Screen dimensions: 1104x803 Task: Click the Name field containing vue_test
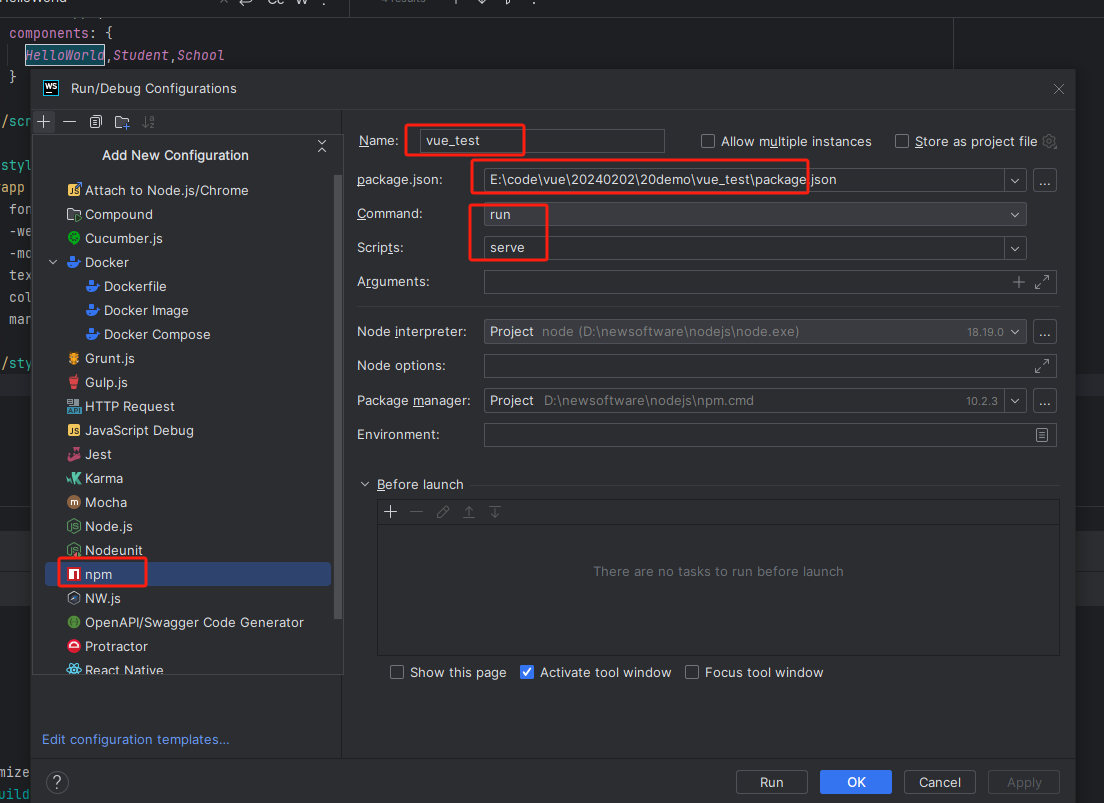point(541,141)
